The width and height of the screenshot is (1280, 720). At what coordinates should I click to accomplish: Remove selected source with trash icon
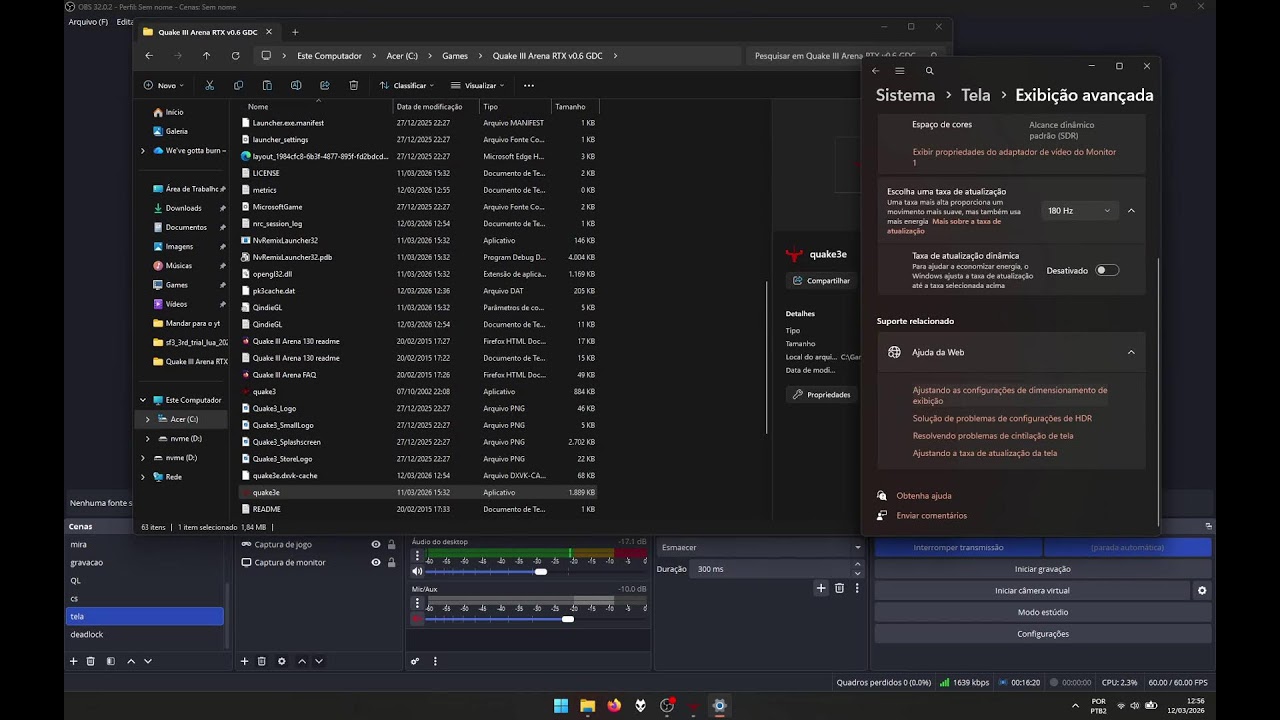(262, 661)
